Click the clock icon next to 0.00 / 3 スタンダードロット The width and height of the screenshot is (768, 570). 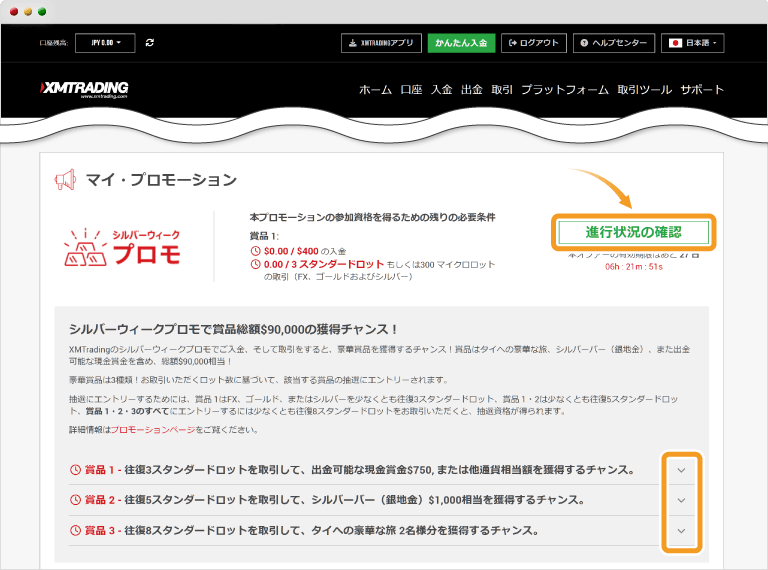[255, 264]
